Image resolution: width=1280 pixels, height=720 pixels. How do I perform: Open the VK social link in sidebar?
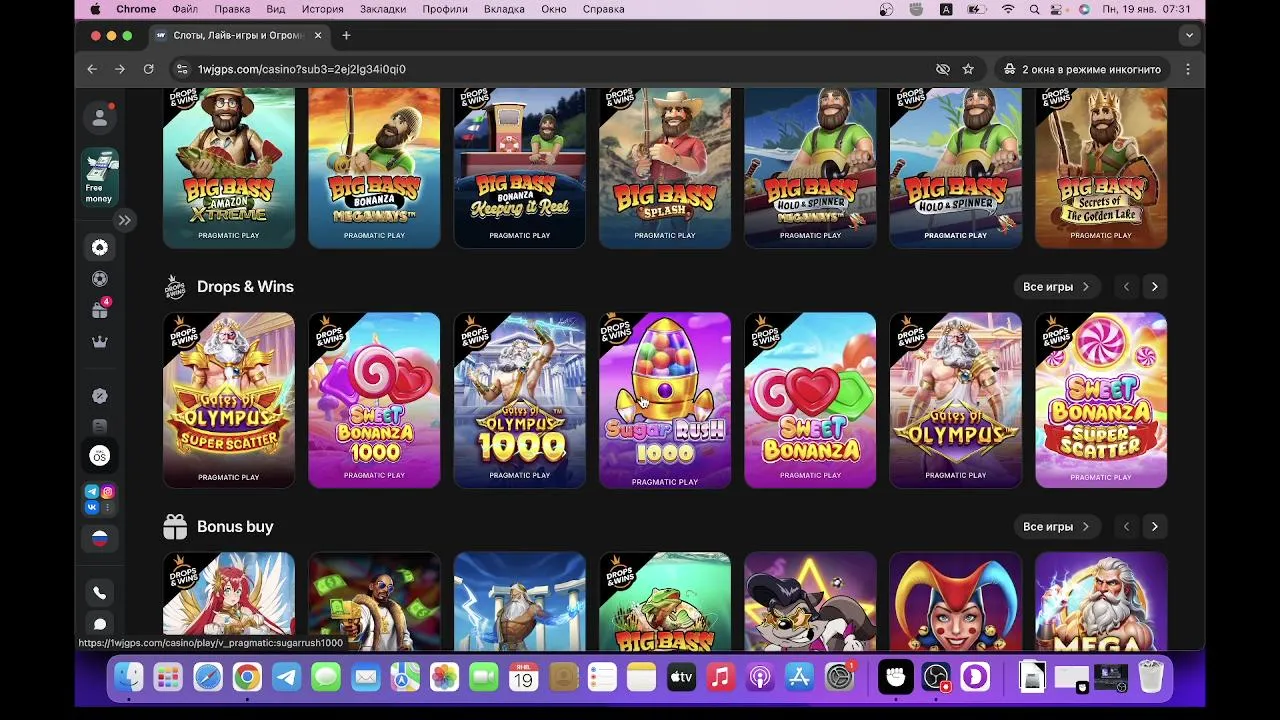92,508
